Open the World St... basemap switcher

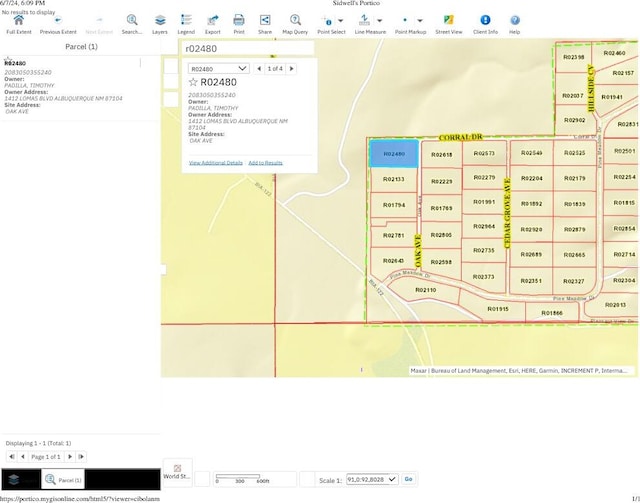click(177, 472)
